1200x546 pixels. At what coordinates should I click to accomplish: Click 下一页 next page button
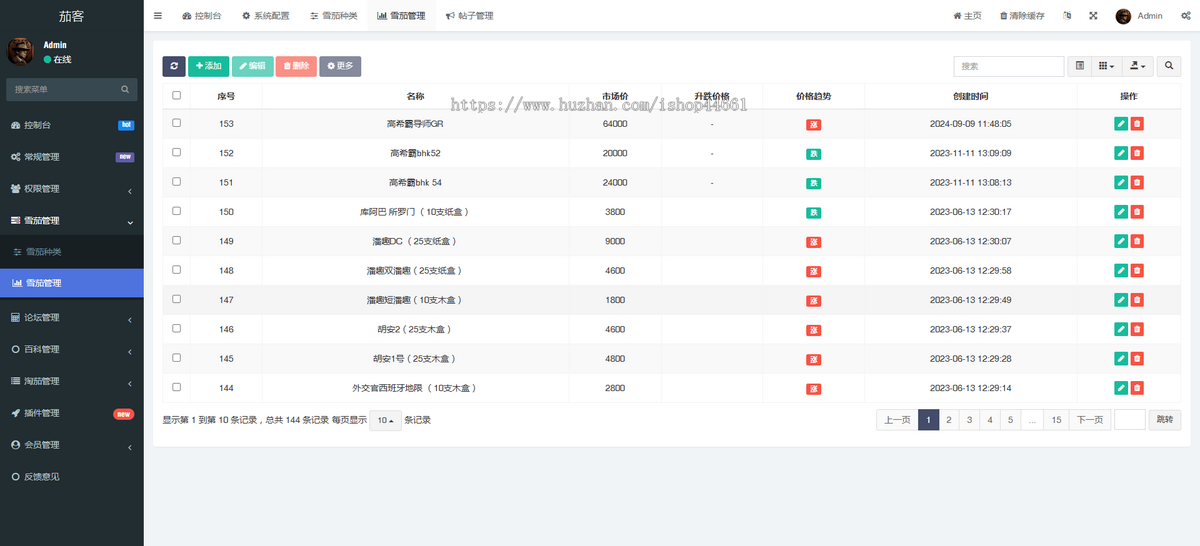(x=1089, y=420)
